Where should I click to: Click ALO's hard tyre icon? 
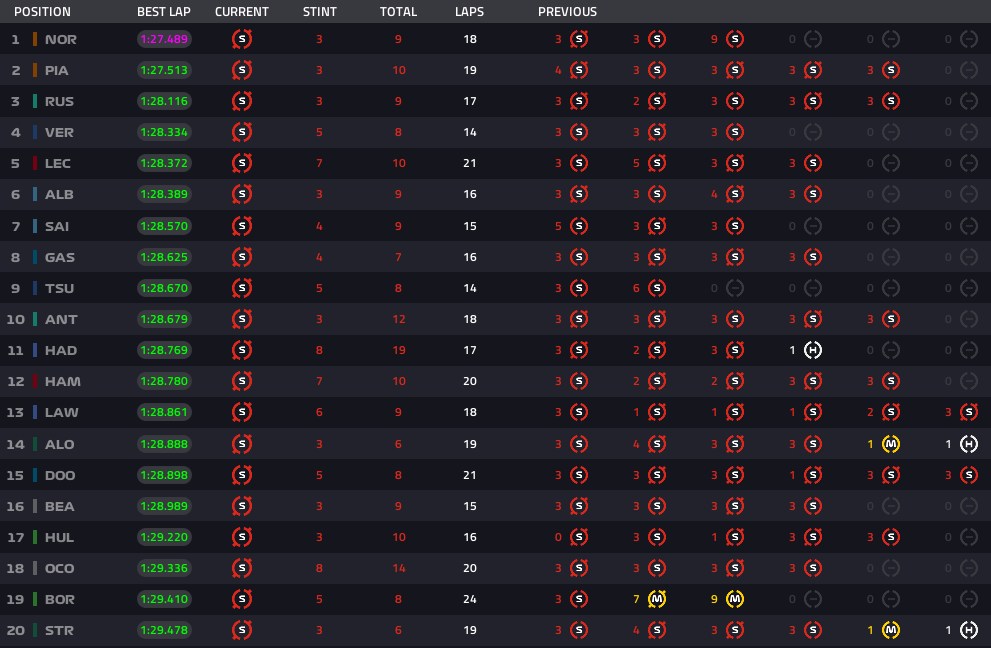(969, 444)
